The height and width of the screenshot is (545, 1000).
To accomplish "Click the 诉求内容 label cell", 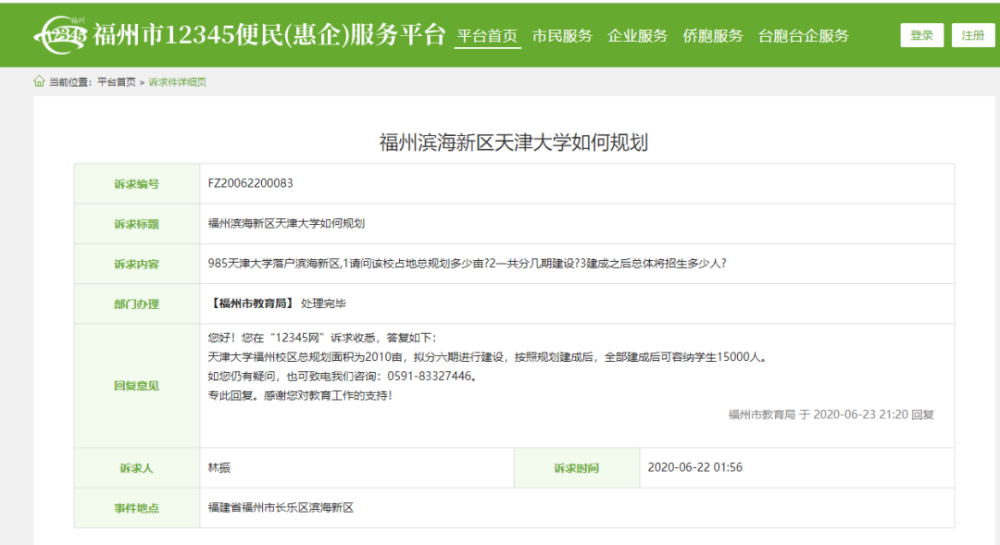I will click(137, 264).
